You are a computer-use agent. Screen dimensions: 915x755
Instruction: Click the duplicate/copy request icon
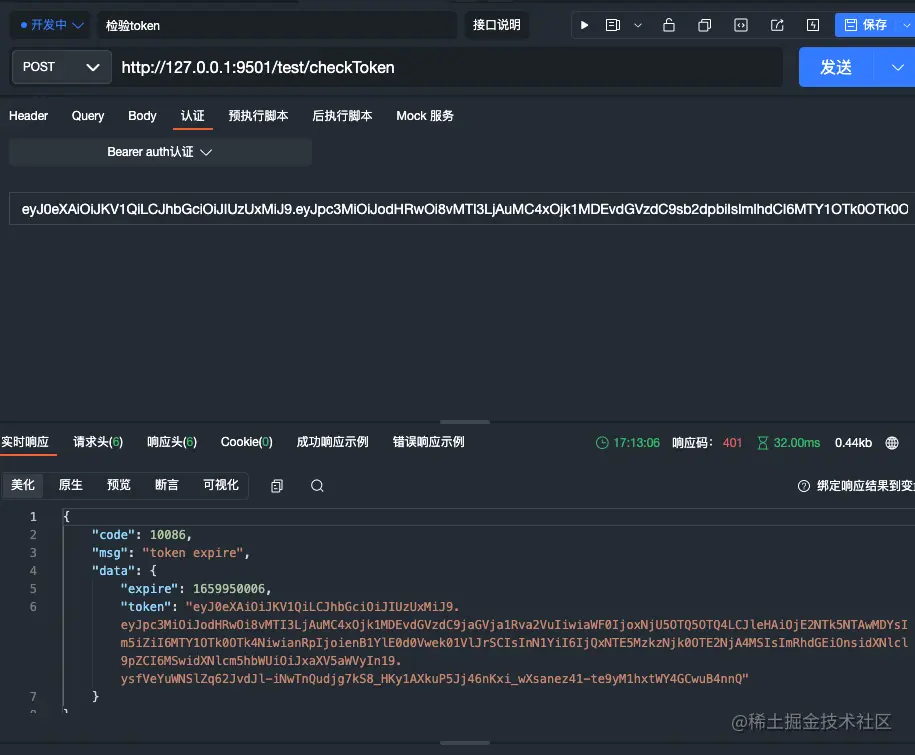[x=704, y=25]
